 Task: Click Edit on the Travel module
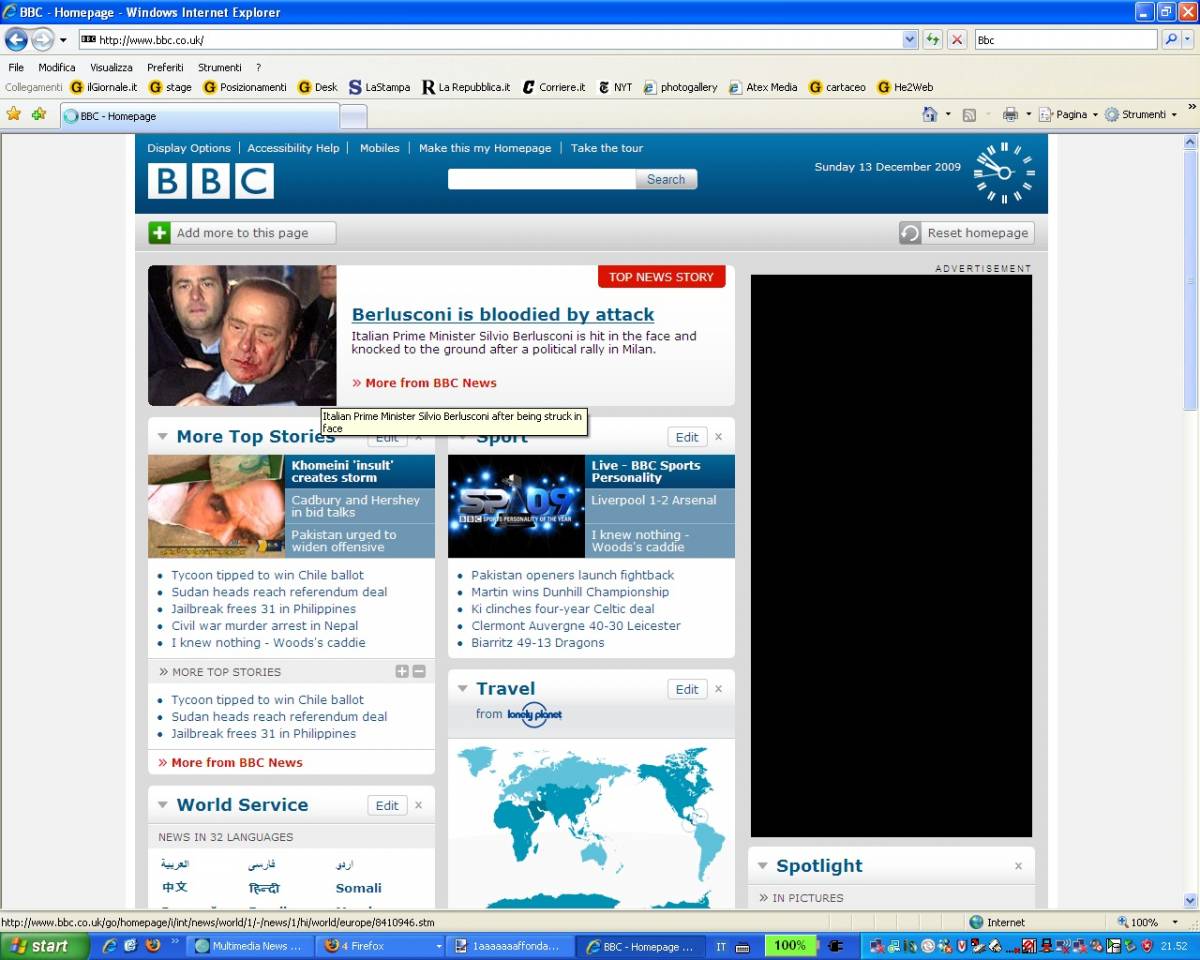click(x=687, y=689)
